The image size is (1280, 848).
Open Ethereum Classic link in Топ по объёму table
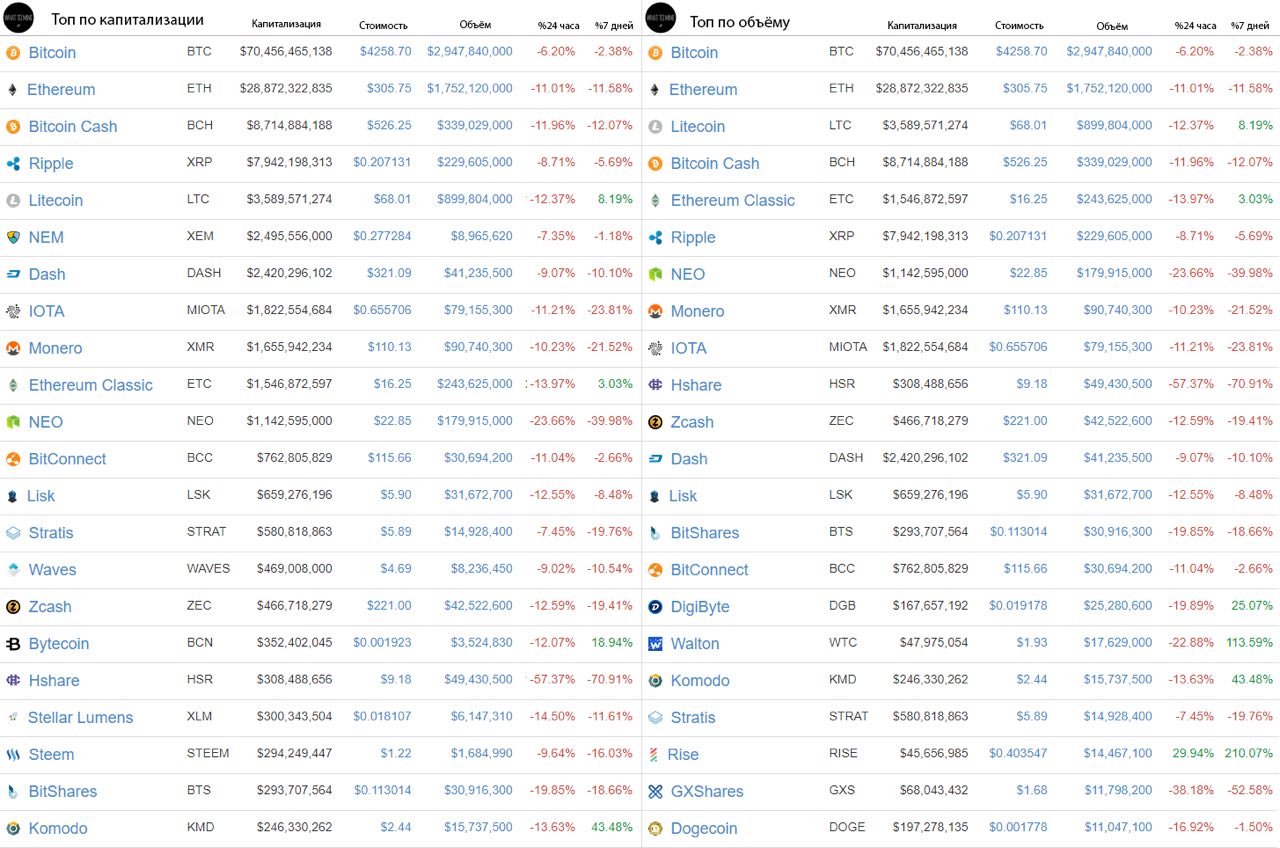(733, 200)
